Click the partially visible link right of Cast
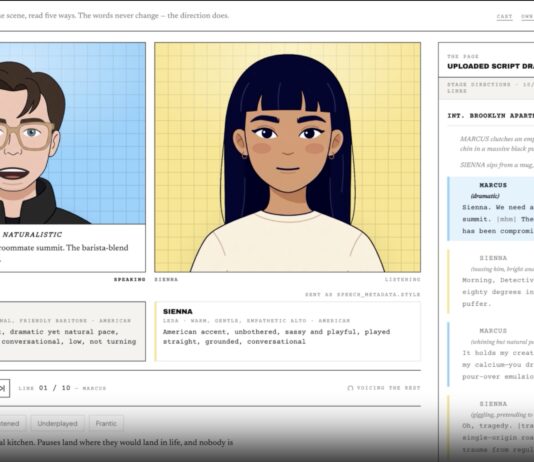The width and height of the screenshot is (534, 462). tap(528, 16)
